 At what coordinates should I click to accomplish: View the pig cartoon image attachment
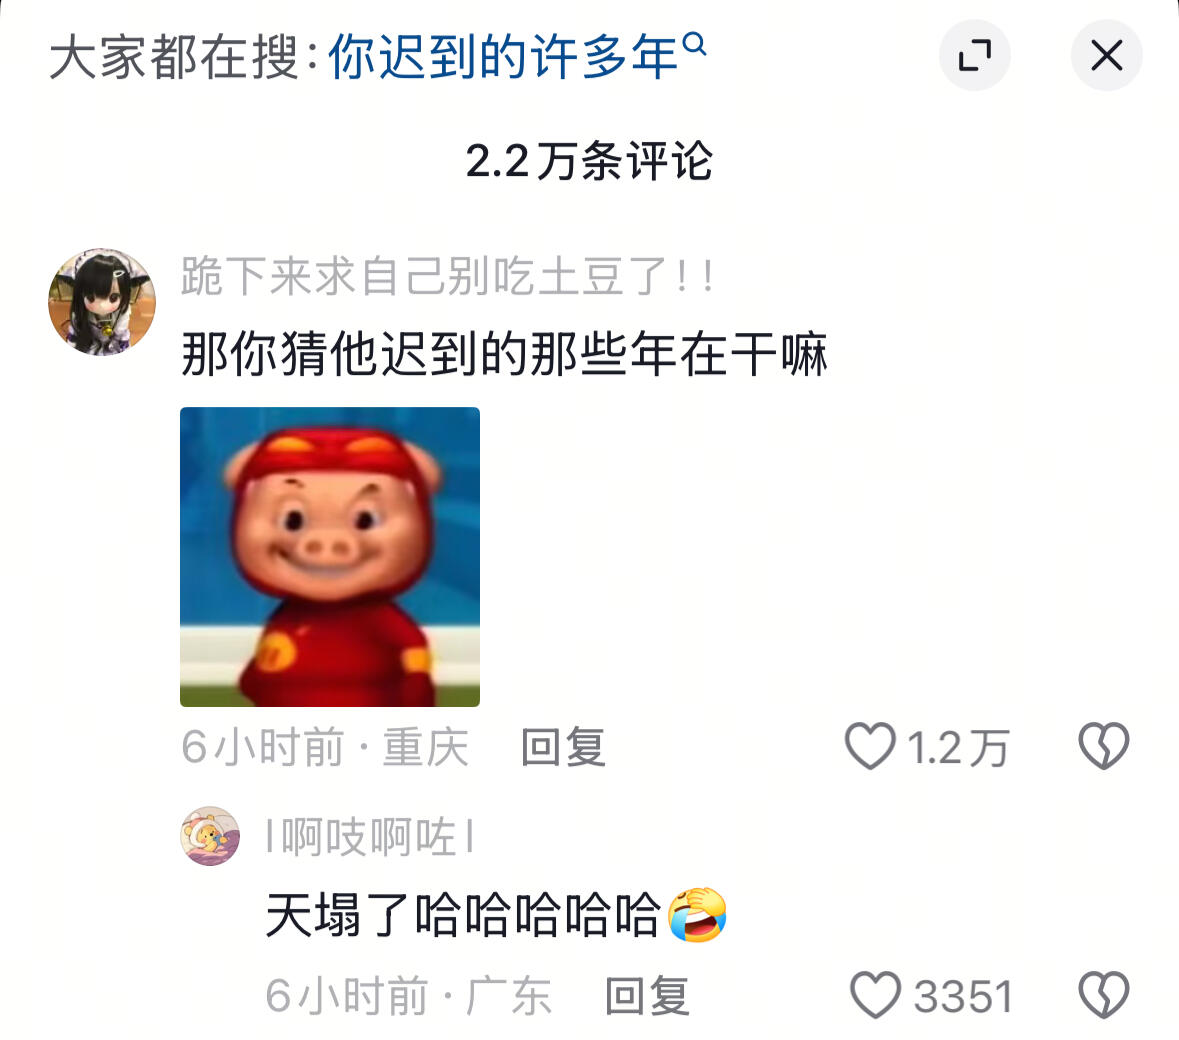coord(329,556)
